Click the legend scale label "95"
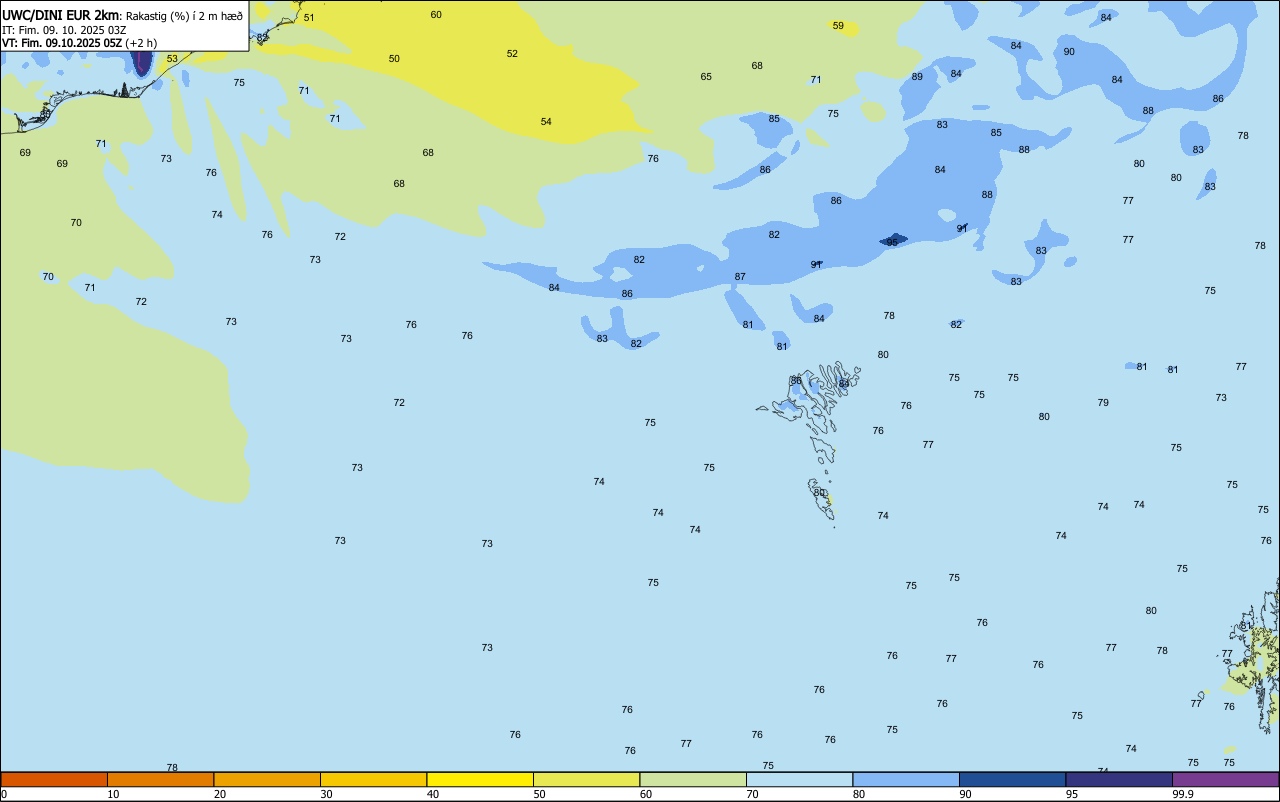The image size is (1280, 802). click(1073, 794)
